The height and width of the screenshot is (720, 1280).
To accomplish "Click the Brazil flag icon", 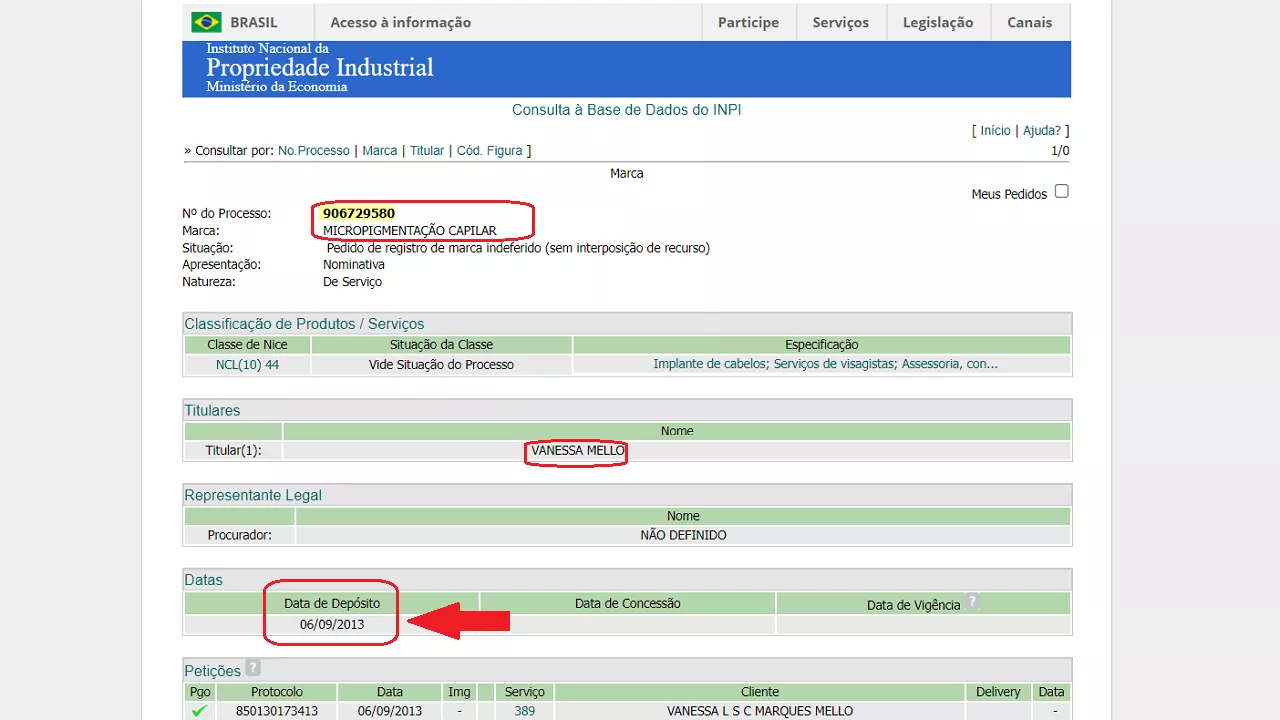I will [207, 22].
